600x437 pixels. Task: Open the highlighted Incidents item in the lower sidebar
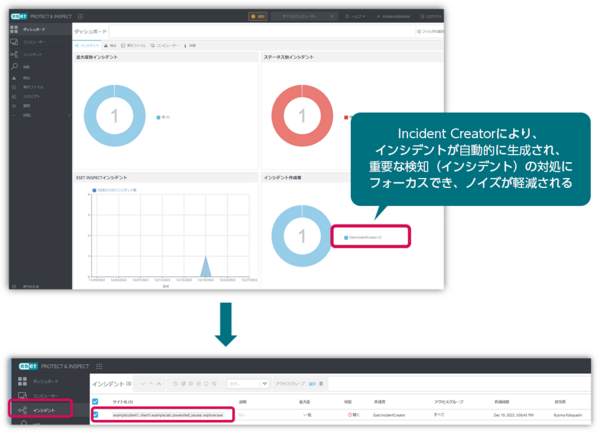(x=44, y=410)
